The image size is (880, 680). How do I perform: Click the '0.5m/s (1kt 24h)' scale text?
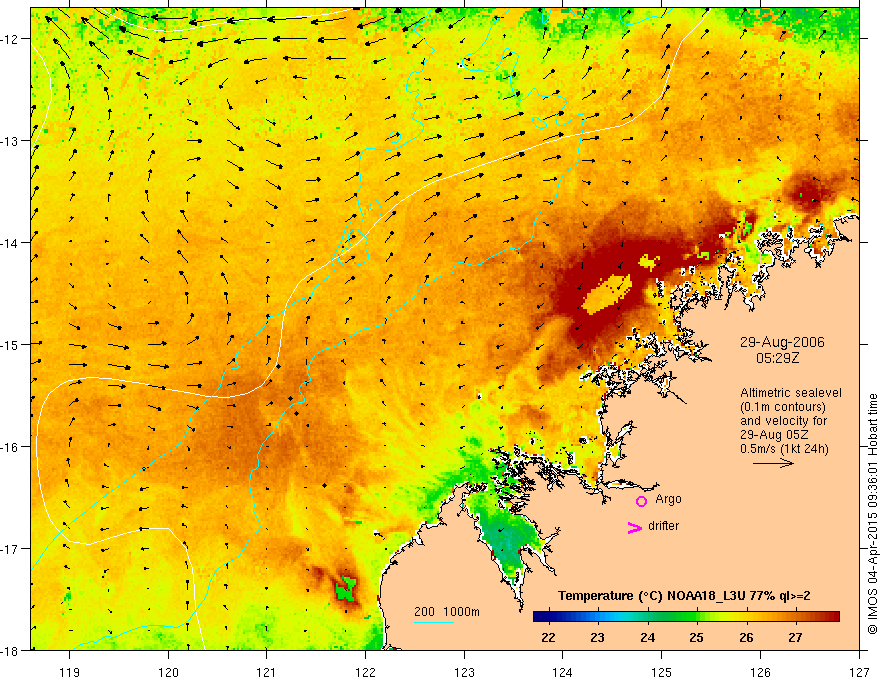784,449
